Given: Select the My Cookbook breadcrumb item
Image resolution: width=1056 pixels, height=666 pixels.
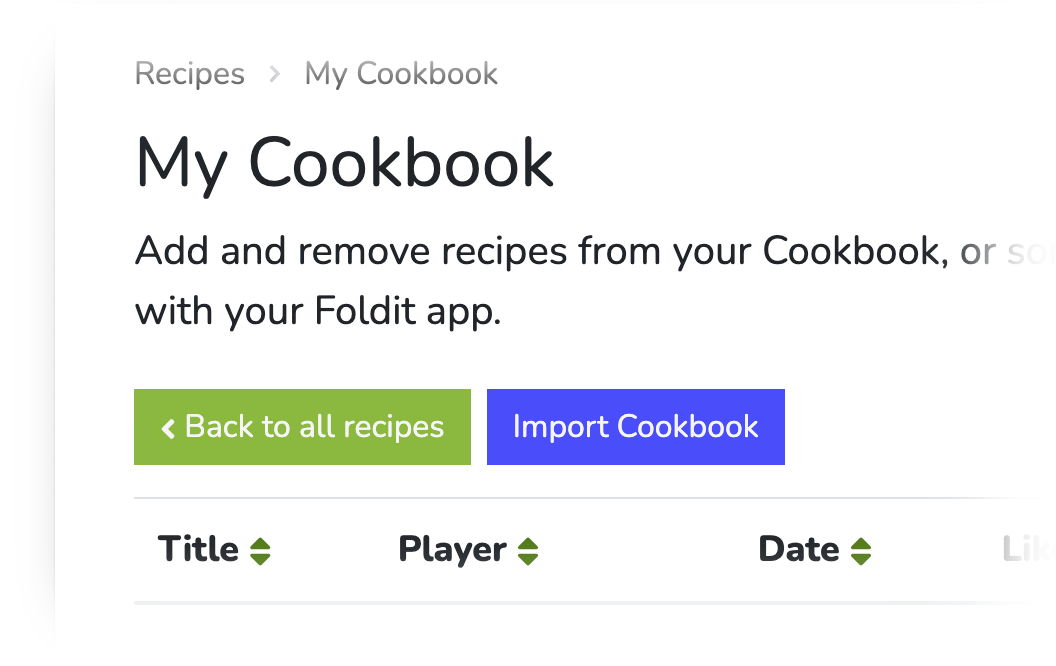Looking at the screenshot, I should [x=401, y=74].
